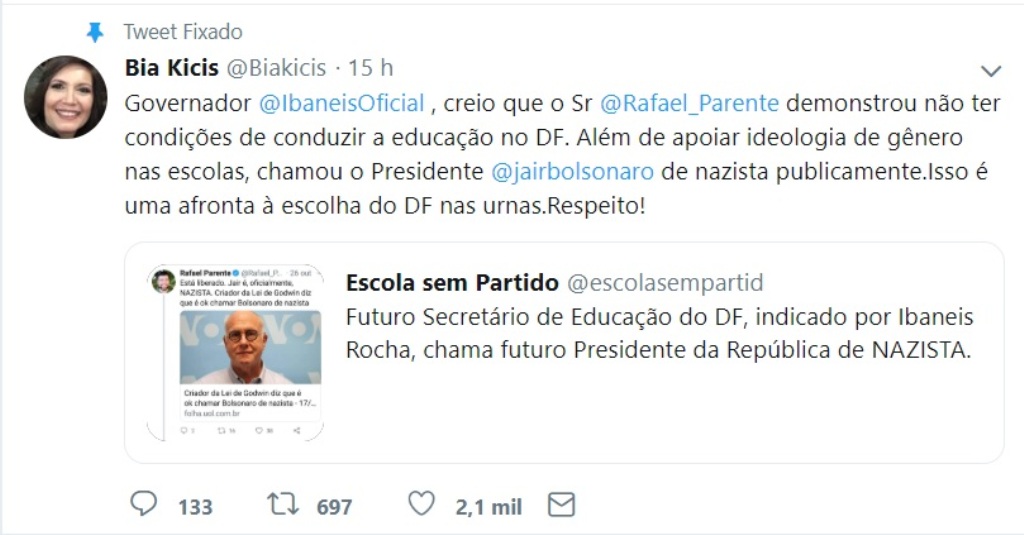Visit the @Rafael_Parente mentioned profile

pyautogui.click(x=689, y=103)
